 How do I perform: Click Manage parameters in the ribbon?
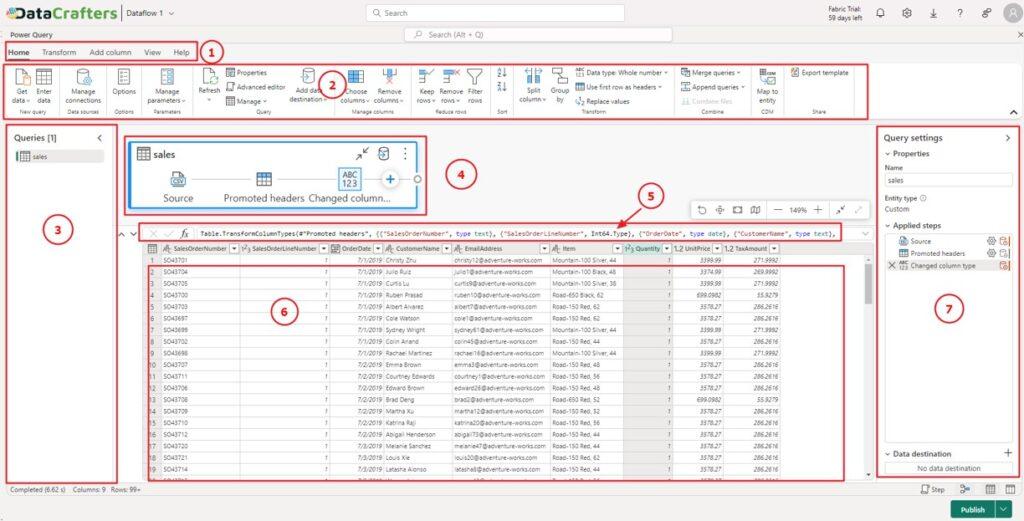(x=167, y=86)
